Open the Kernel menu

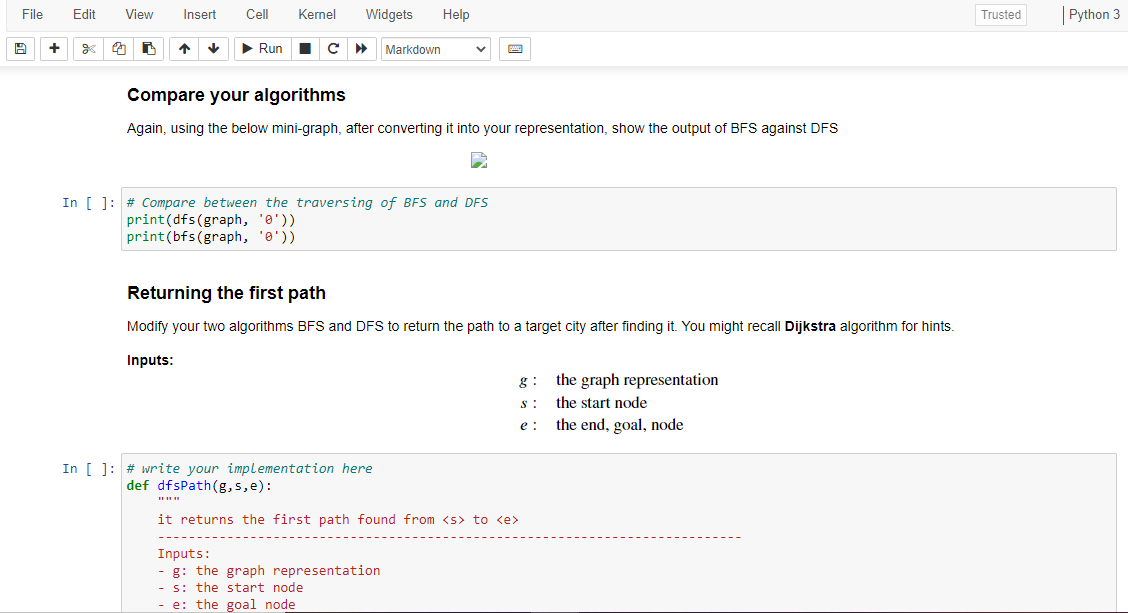pos(316,14)
